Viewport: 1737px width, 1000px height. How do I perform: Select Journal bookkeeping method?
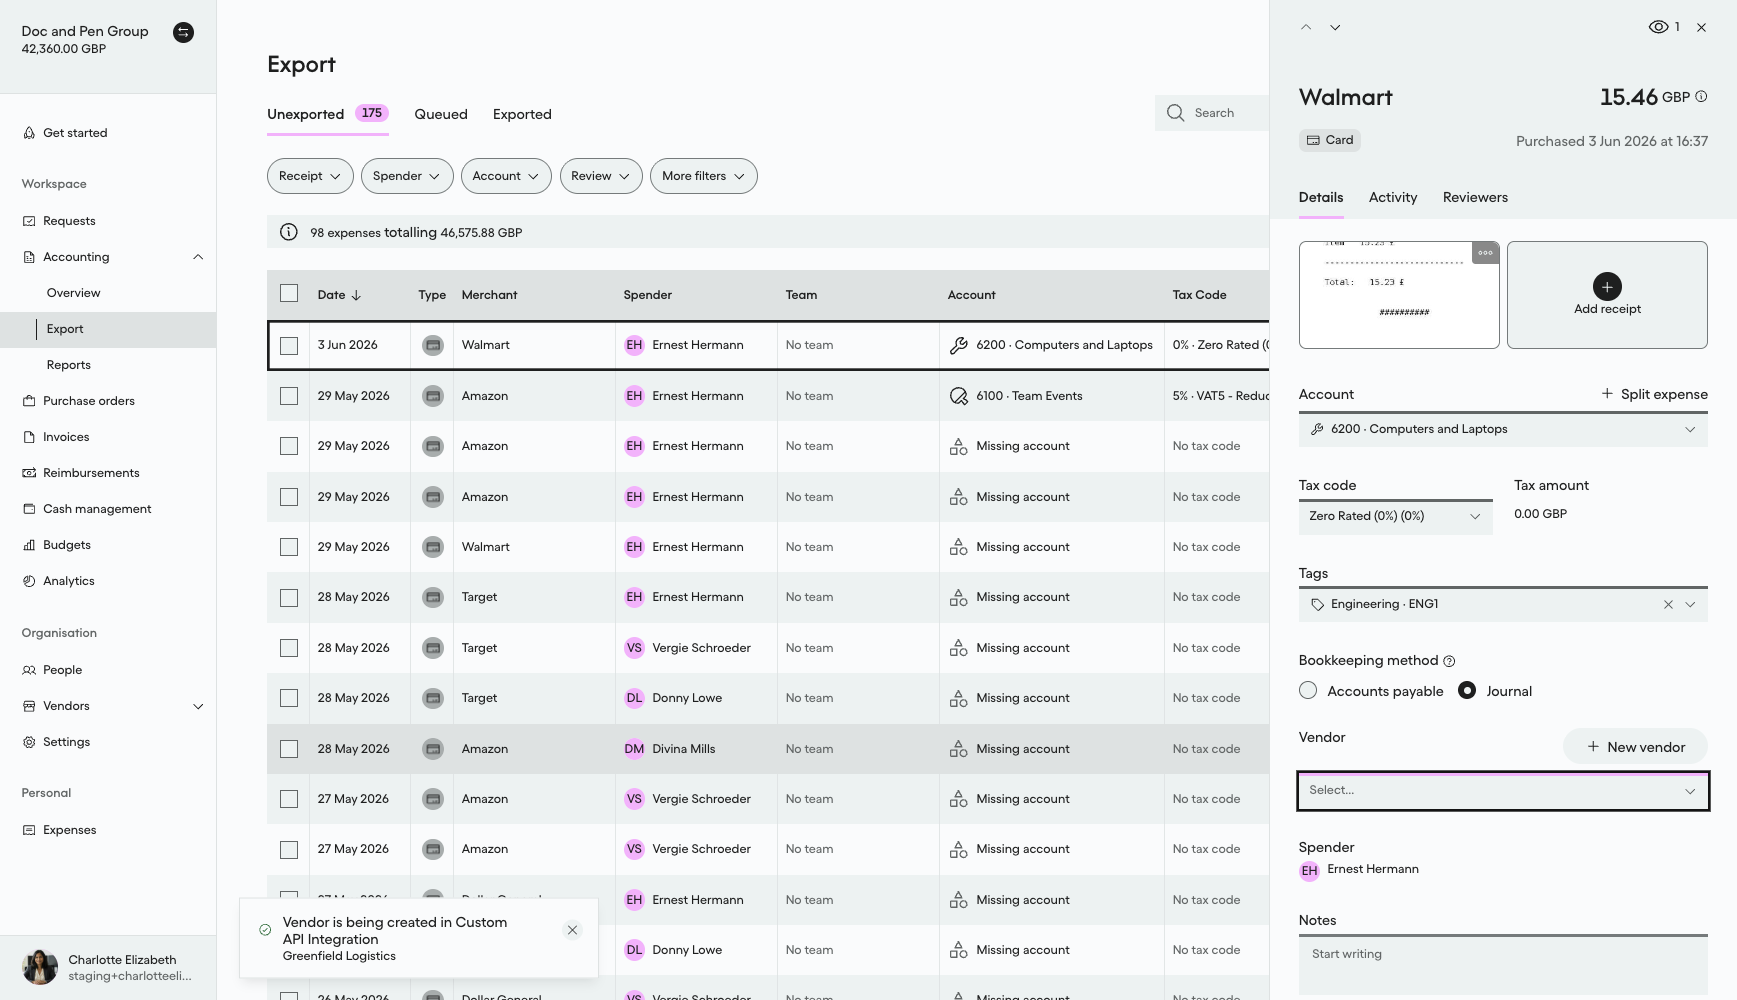pos(1467,691)
